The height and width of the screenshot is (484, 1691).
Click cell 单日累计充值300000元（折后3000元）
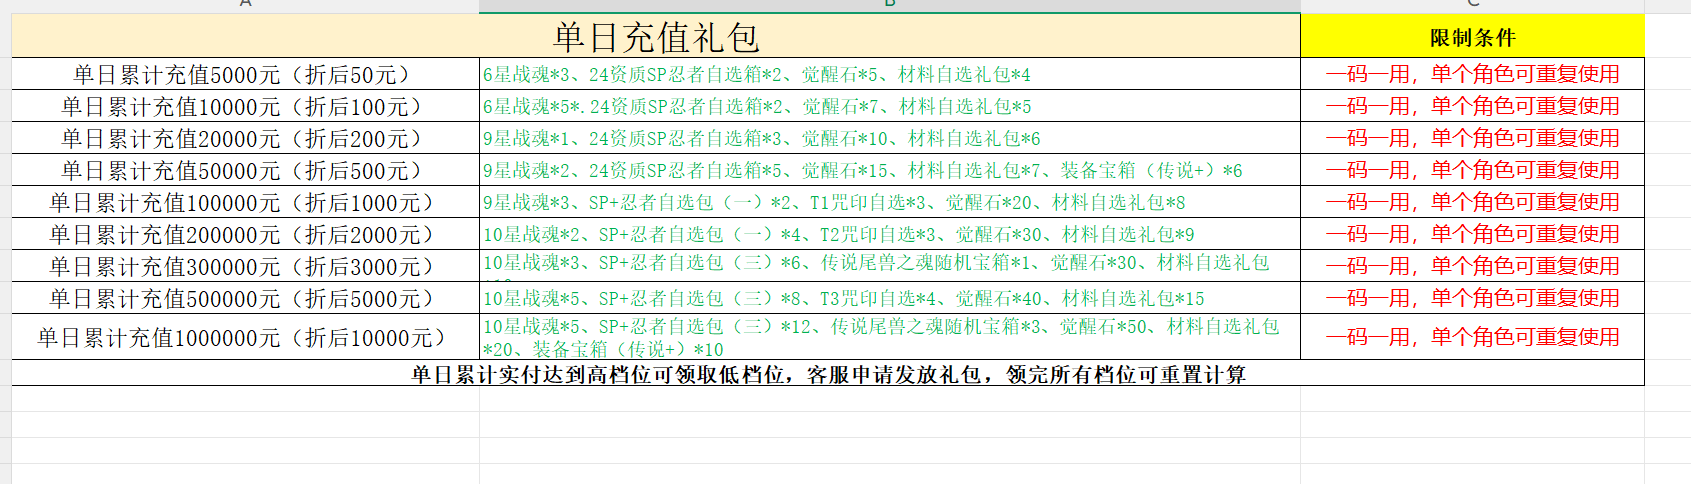tap(245, 267)
